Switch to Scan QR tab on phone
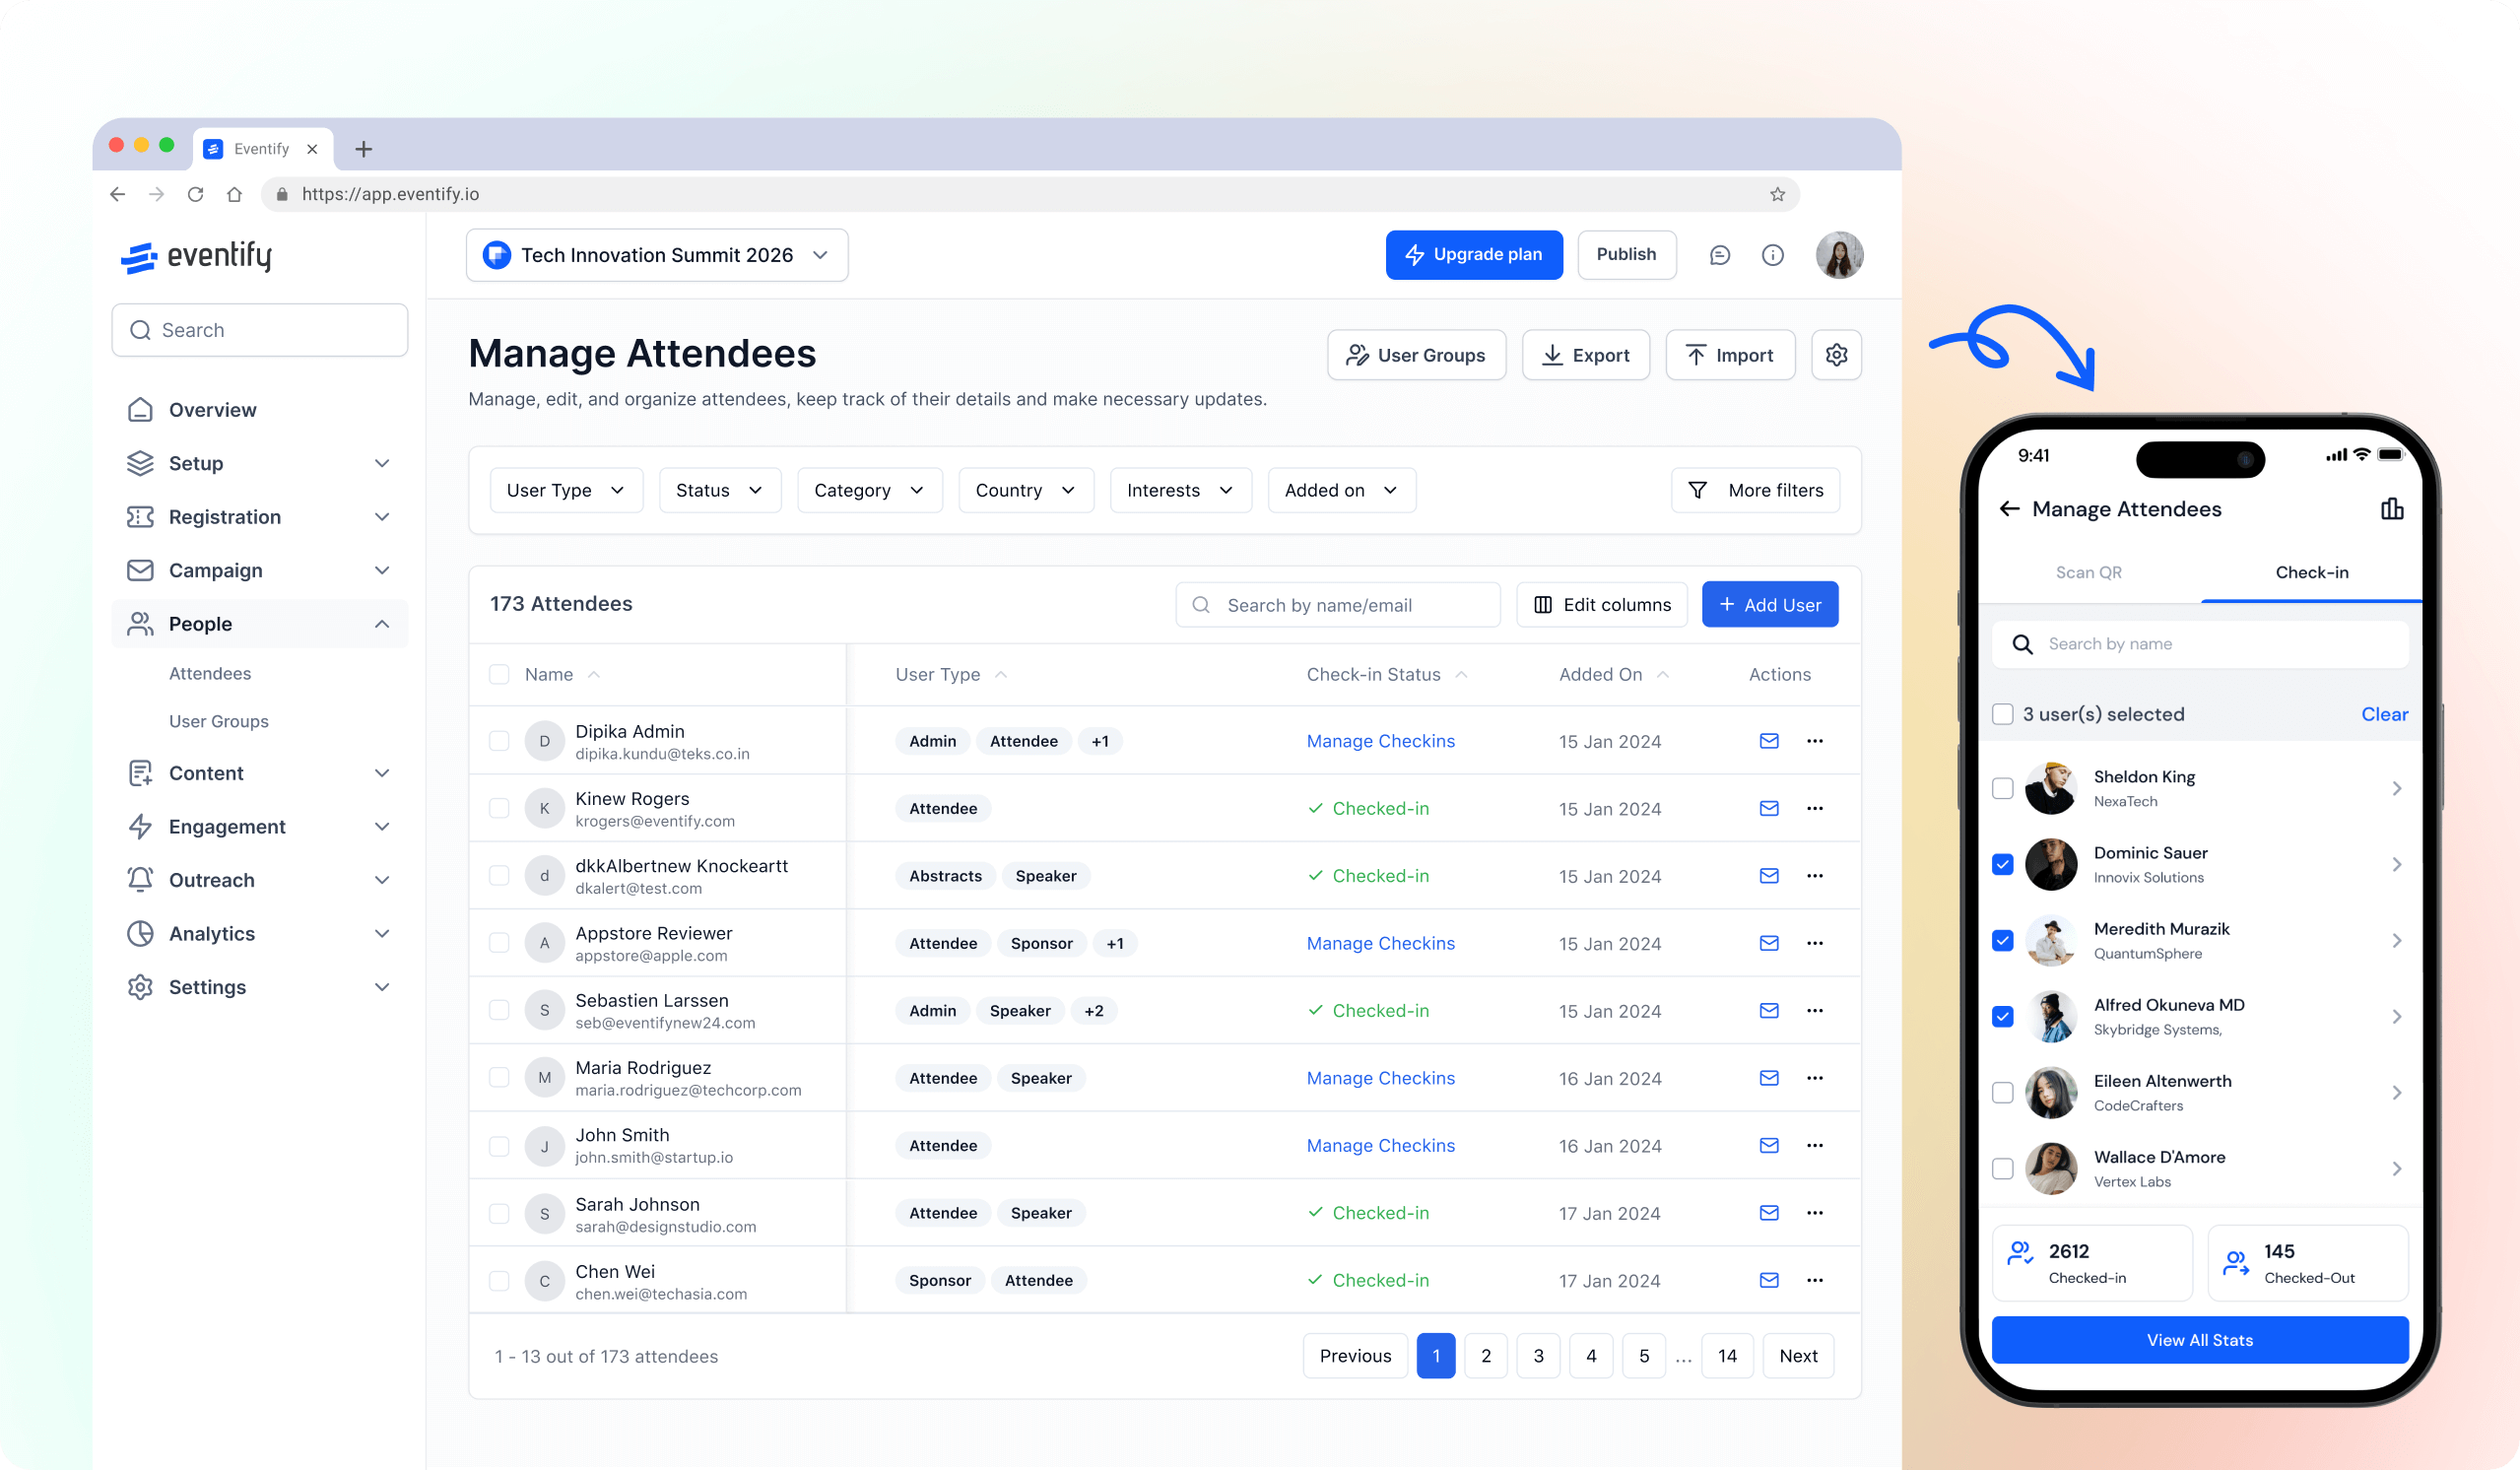 tap(2088, 572)
